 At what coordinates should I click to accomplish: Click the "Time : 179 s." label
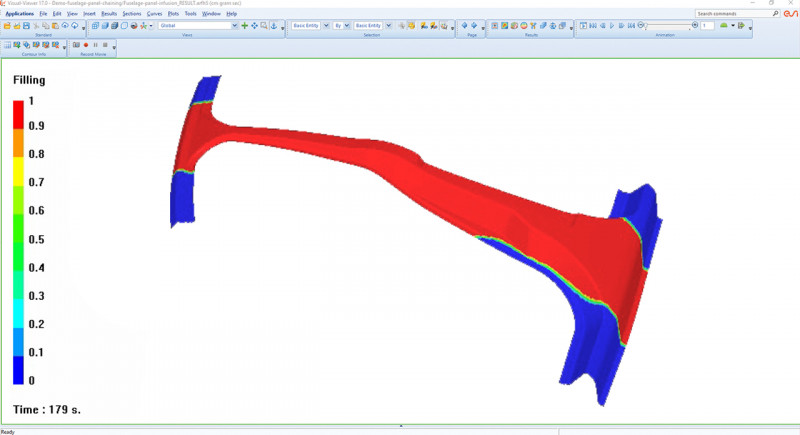[47, 410]
